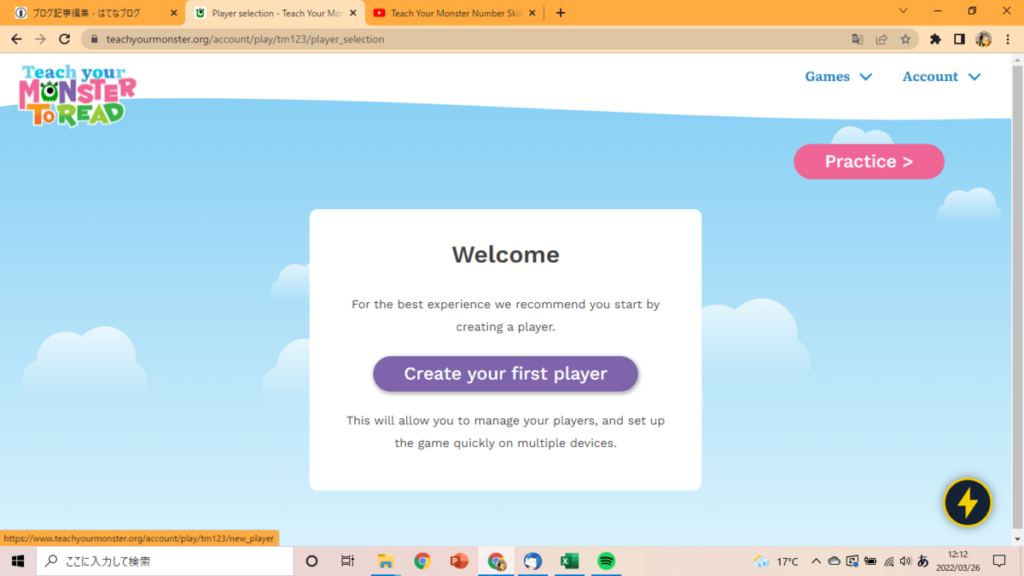This screenshot has height=576, width=1024.
Task: Toggle the Chrome side panel
Action: click(959, 39)
